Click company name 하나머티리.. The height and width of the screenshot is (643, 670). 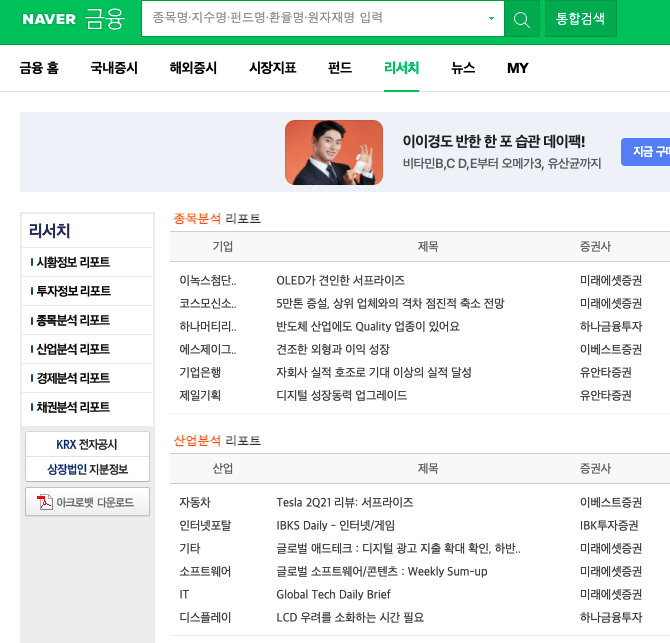click(208, 327)
